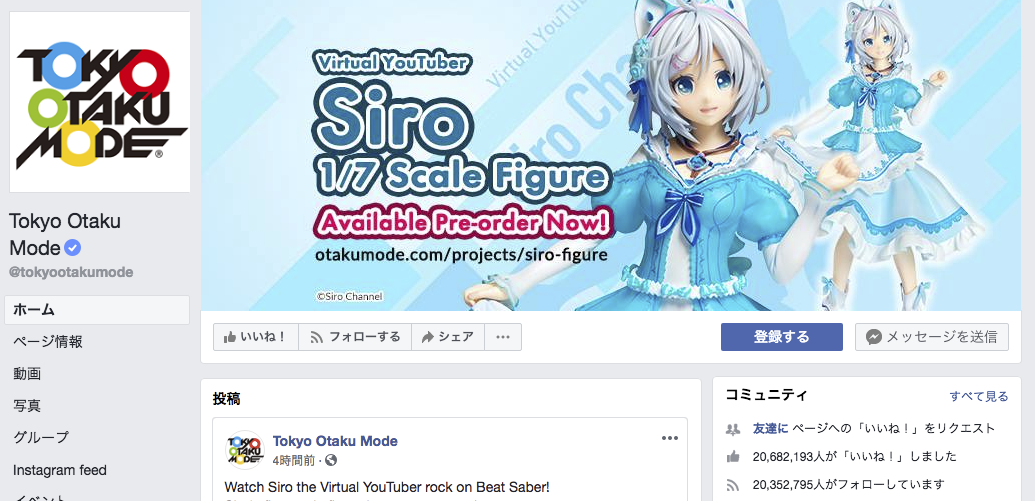Click すべて見る link in コミュニティ
Image resolution: width=1035 pixels, height=501 pixels.
(979, 397)
